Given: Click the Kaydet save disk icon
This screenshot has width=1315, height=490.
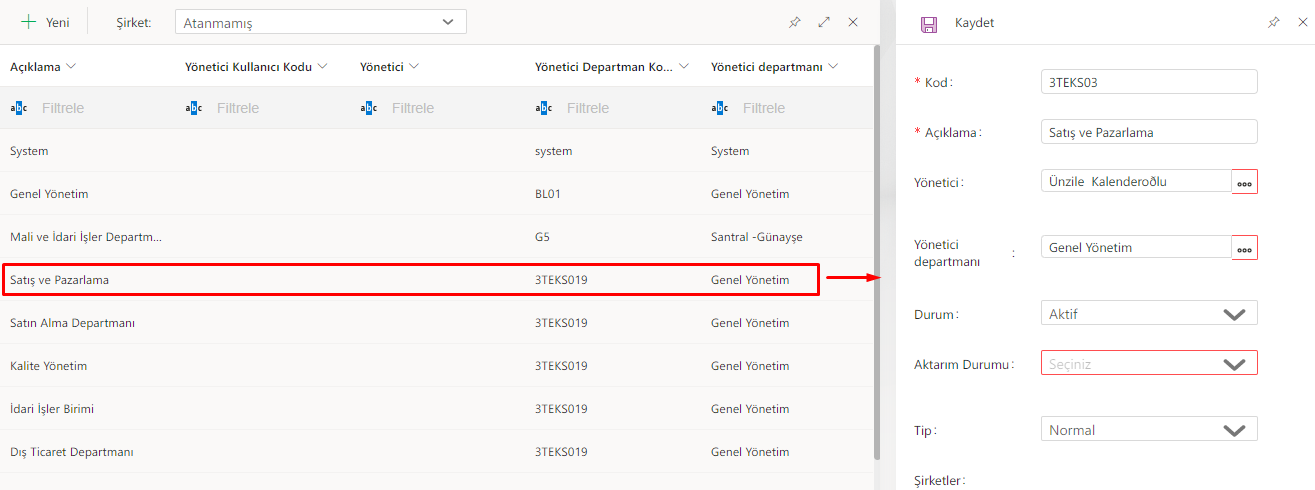Looking at the screenshot, I should coord(929,24).
